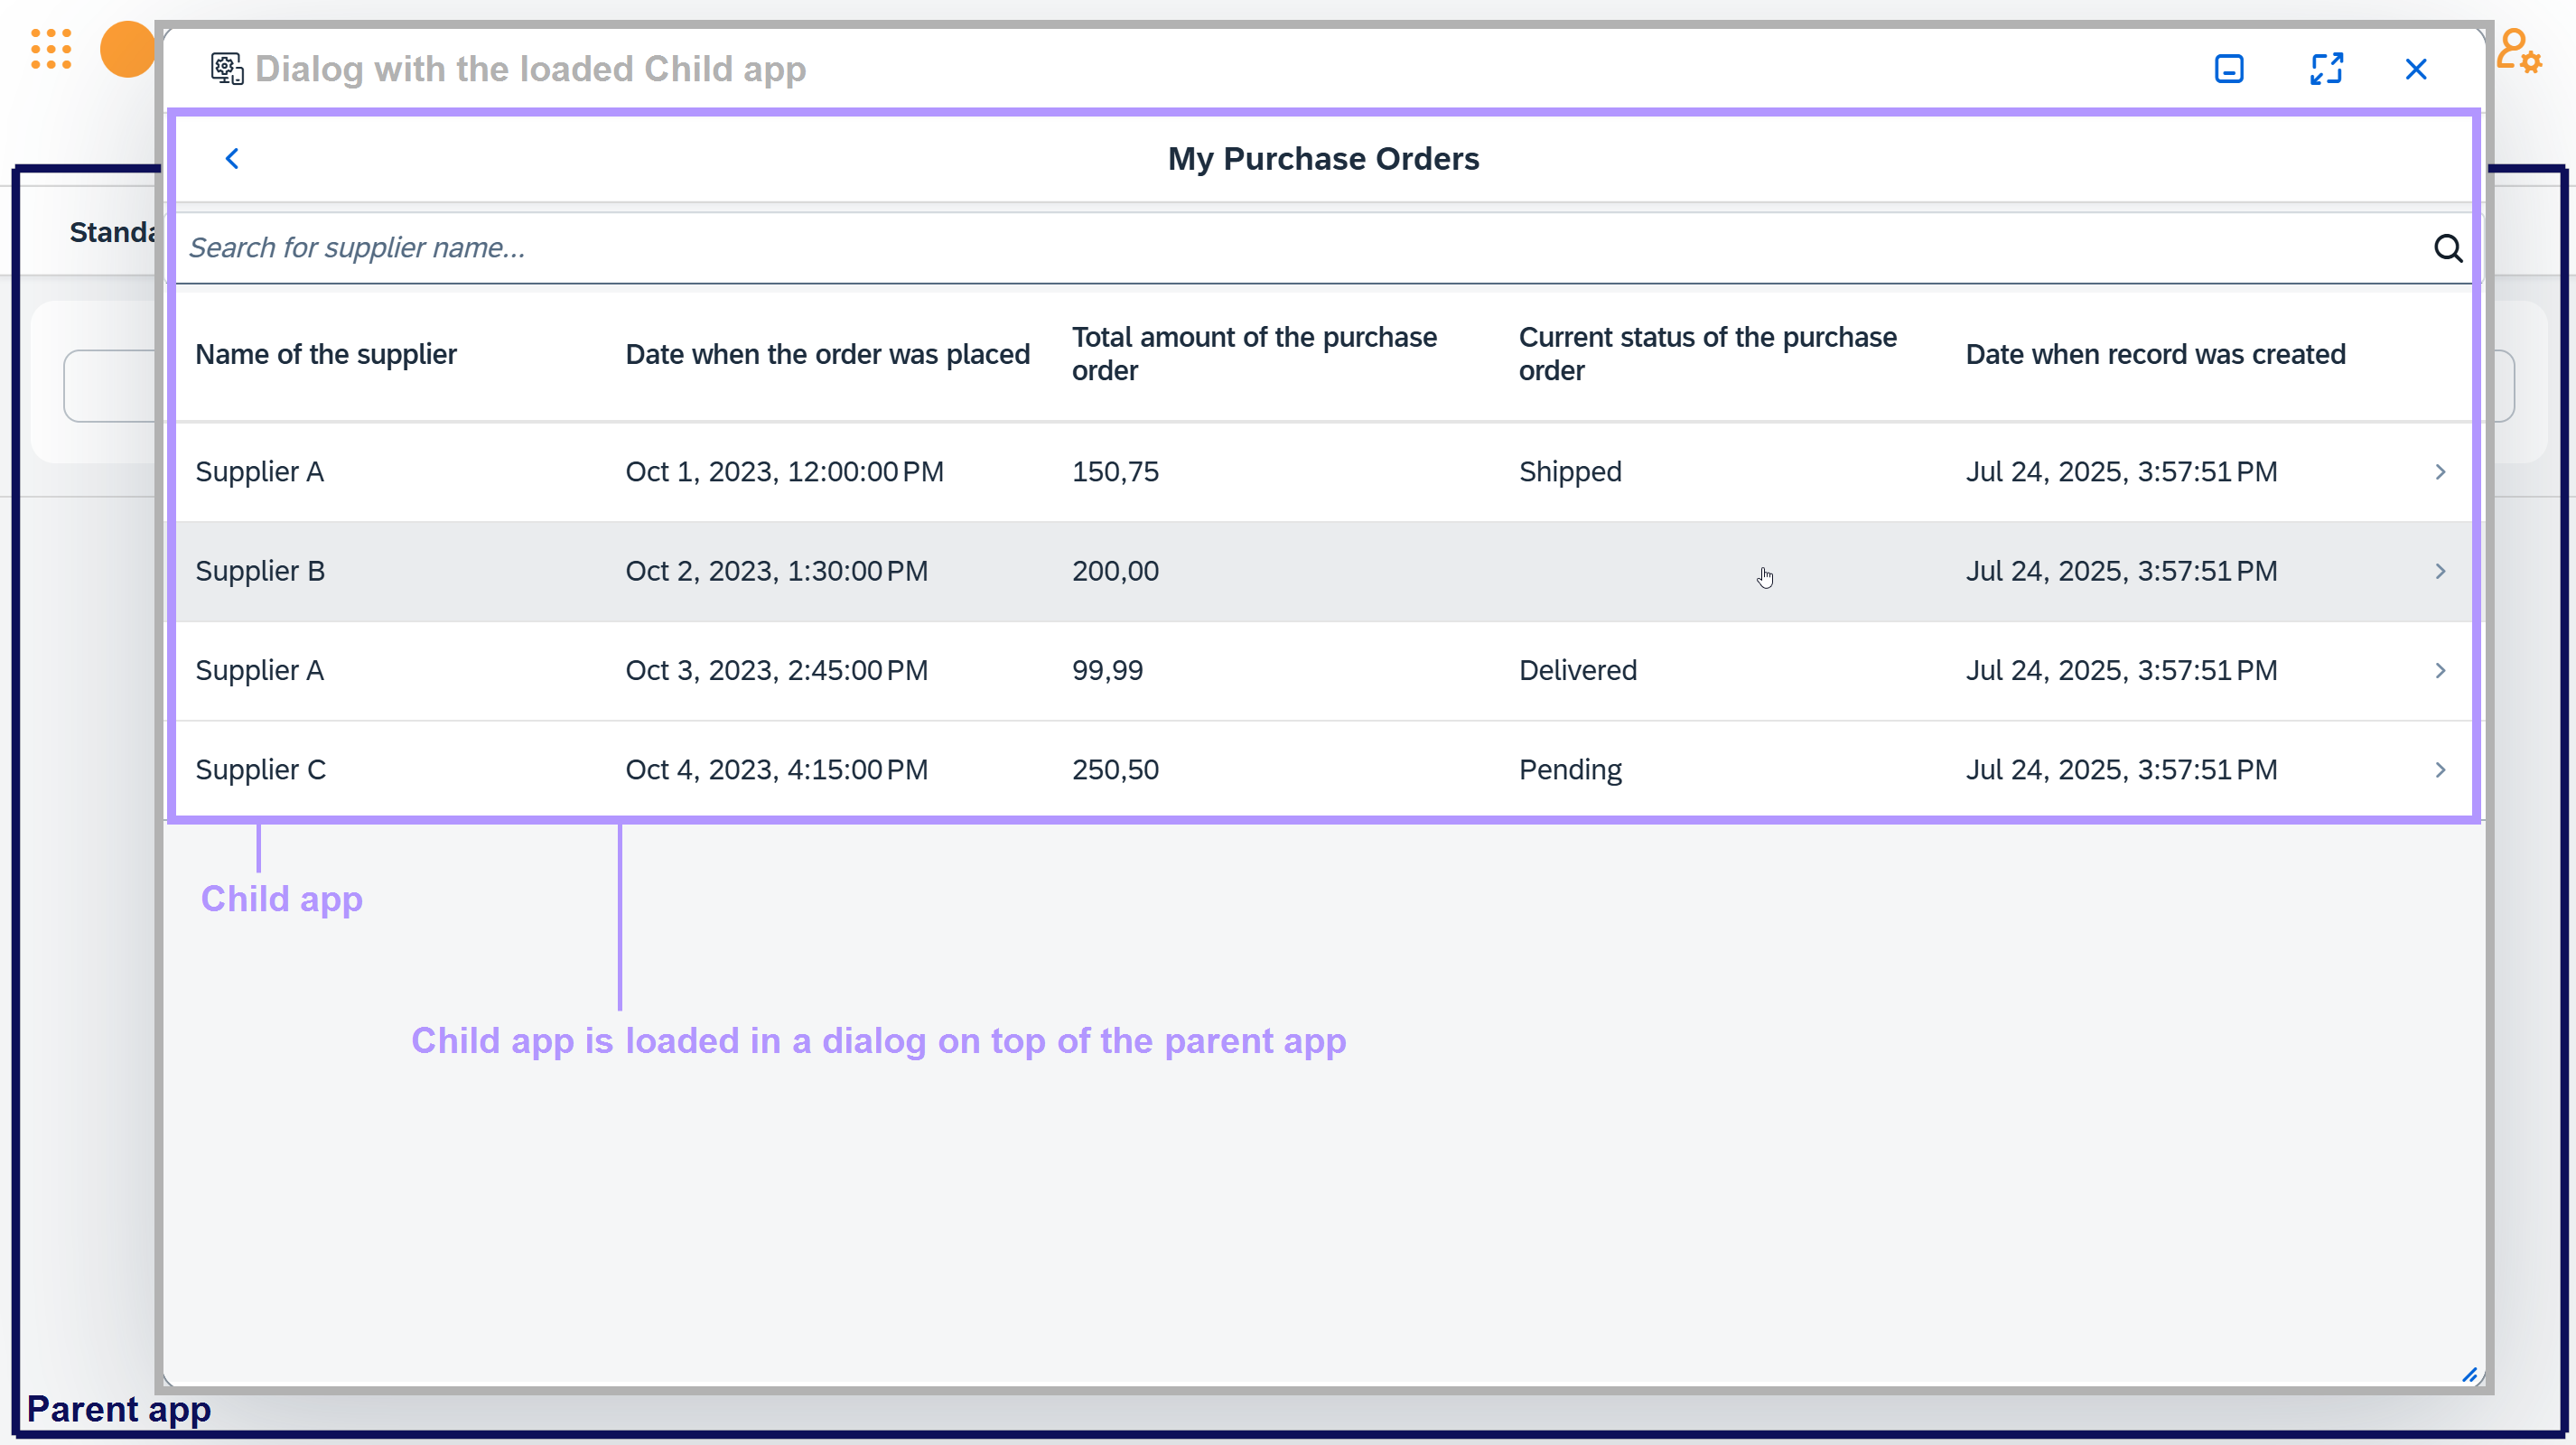Click the resize handle at the dialog corner
The height and width of the screenshot is (1445, 2576).
click(x=2470, y=1373)
